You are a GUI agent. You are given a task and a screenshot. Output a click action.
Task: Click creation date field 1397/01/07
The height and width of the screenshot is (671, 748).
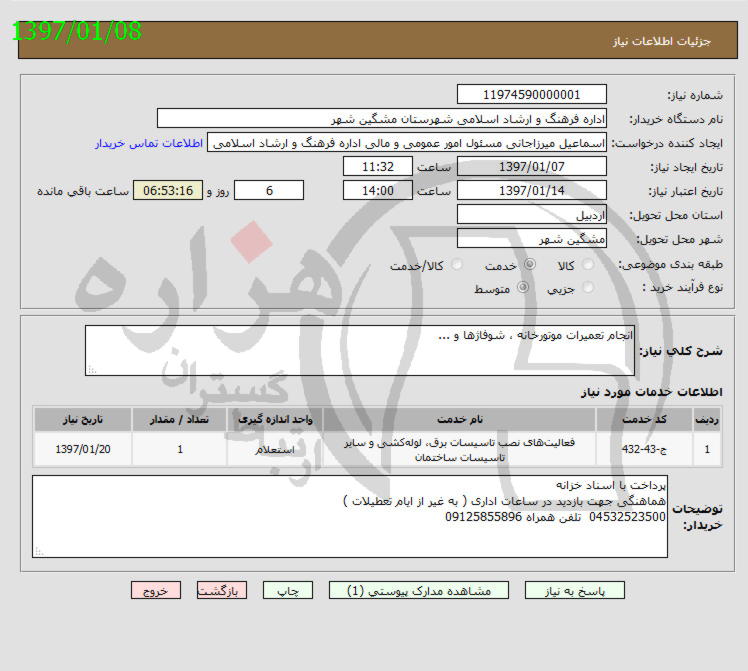tap(531, 166)
